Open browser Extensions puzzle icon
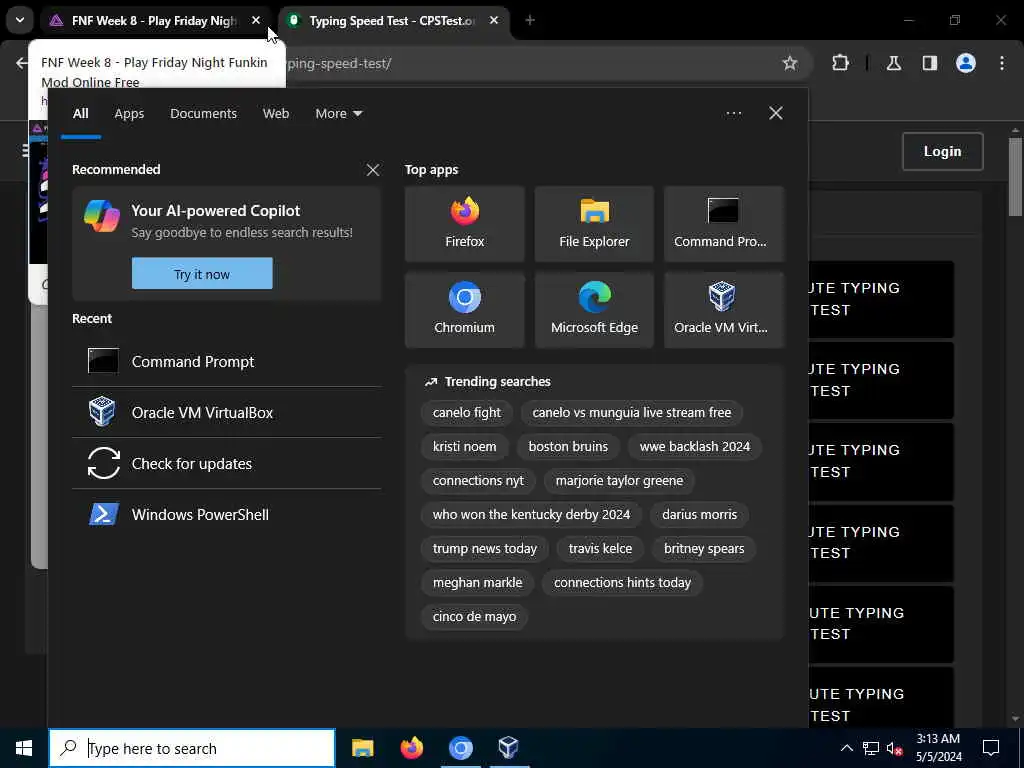Screen dimensions: 1024x768 click(x=840, y=63)
